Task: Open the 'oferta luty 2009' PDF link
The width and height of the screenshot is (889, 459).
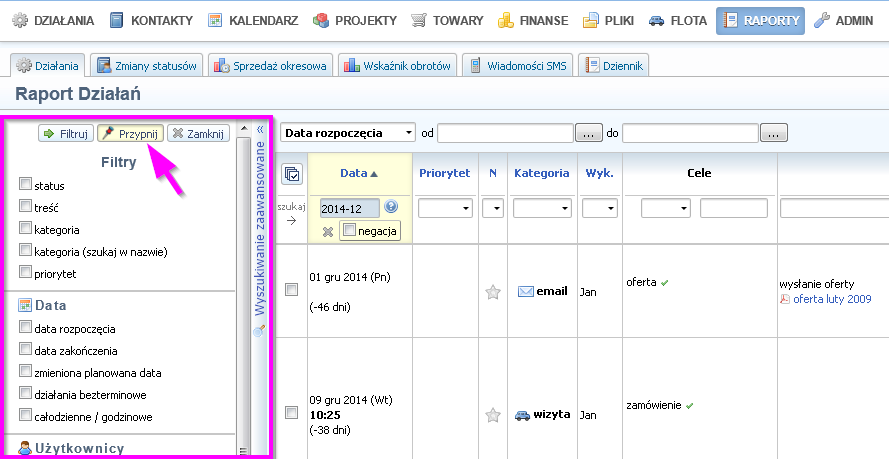Action: pyautogui.click(x=831, y=298)
